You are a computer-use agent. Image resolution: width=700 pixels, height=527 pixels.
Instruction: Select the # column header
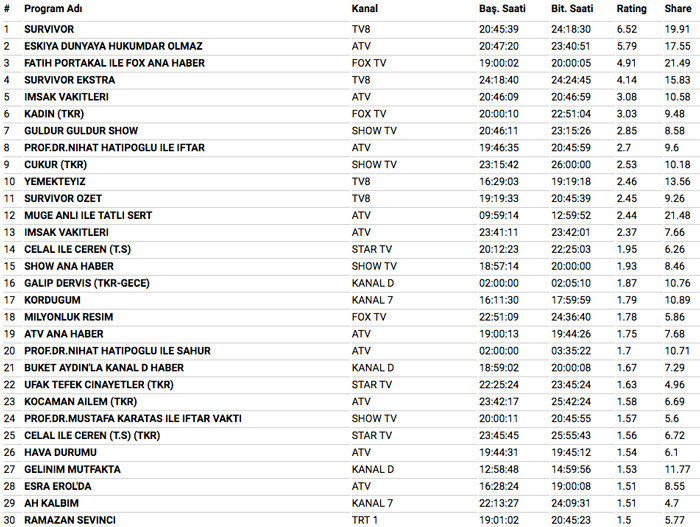(x=6, y=8)
